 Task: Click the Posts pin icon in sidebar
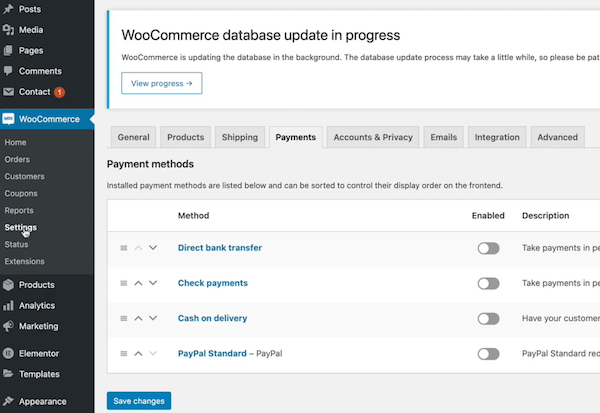click(x=9, y=9)
